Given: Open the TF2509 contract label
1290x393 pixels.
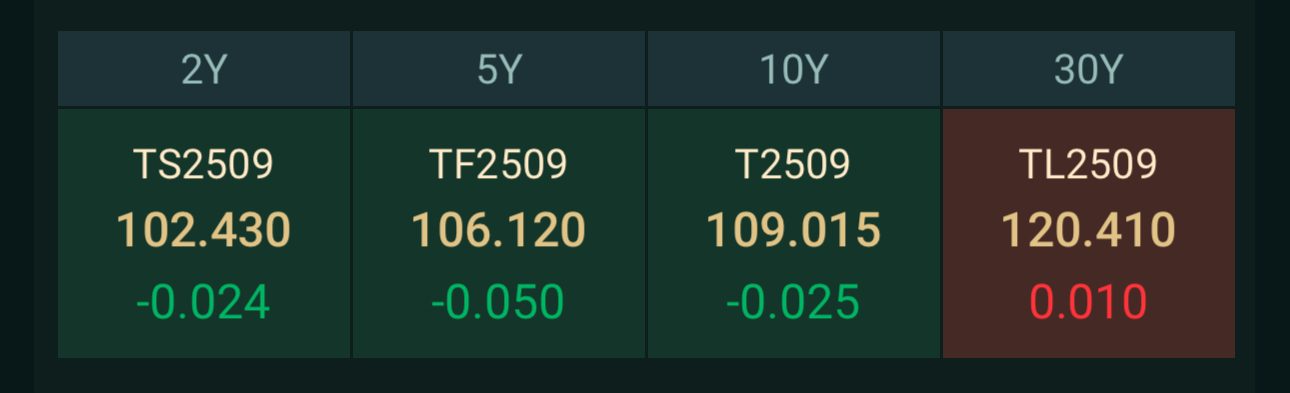Looking at the screenshot, I should (x=499, y=164).
